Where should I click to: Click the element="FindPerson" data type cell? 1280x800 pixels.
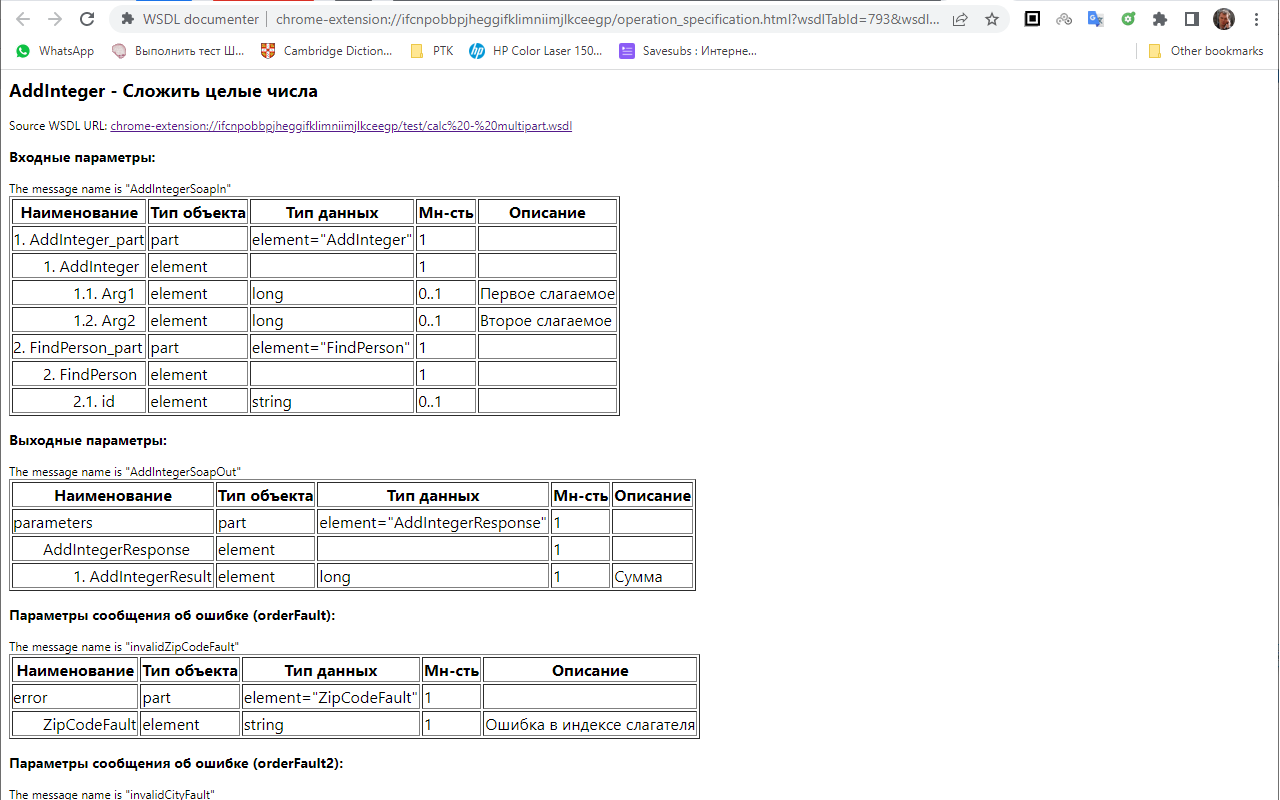coord(332,347)
